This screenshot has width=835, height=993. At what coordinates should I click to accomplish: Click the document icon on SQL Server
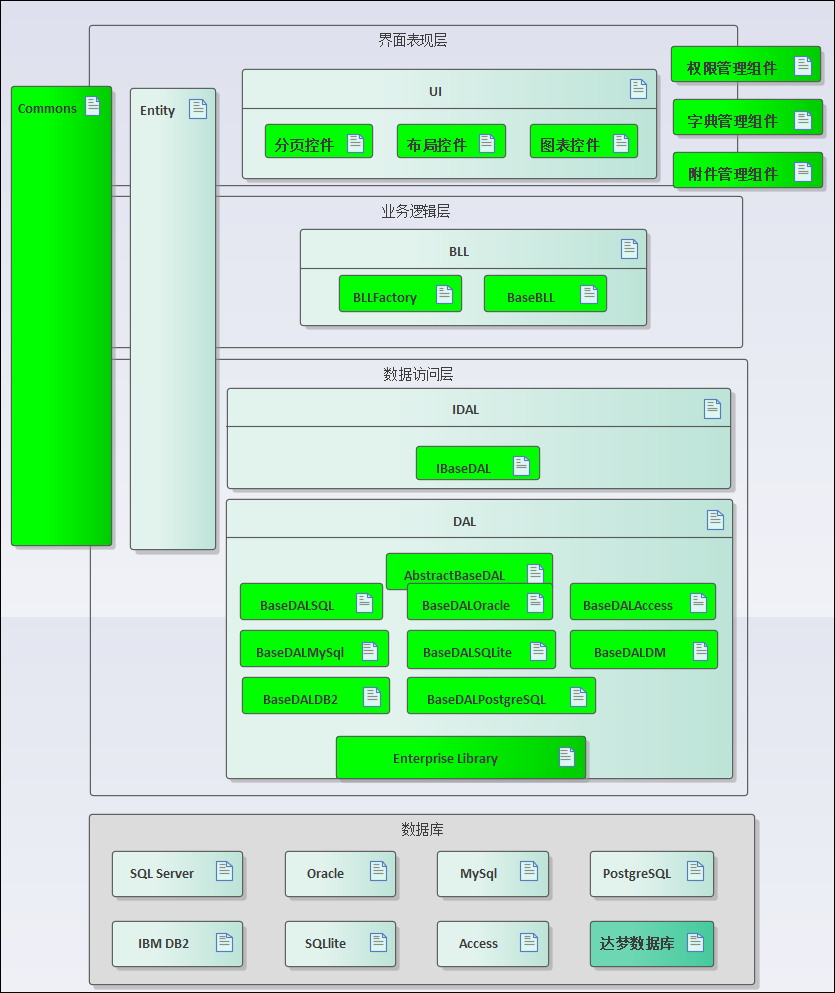225,871
